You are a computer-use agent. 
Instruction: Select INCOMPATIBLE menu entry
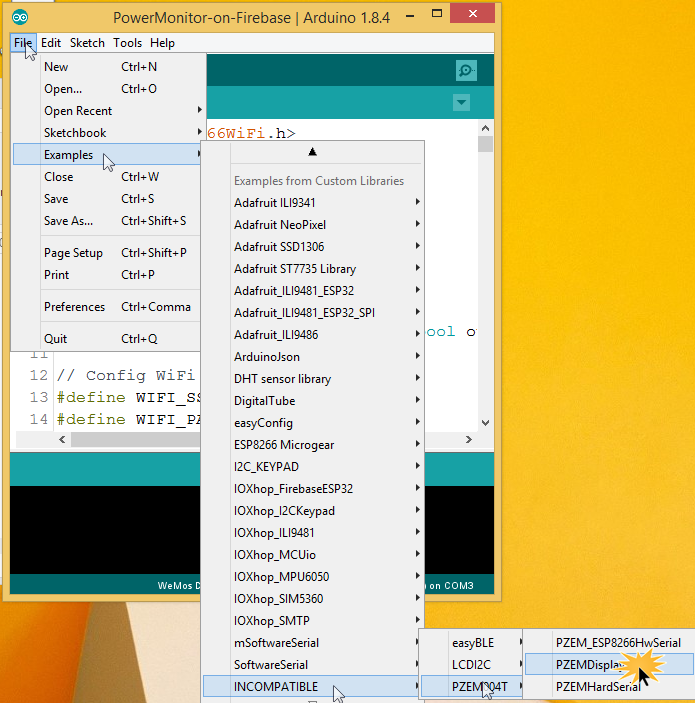(312, 686)
